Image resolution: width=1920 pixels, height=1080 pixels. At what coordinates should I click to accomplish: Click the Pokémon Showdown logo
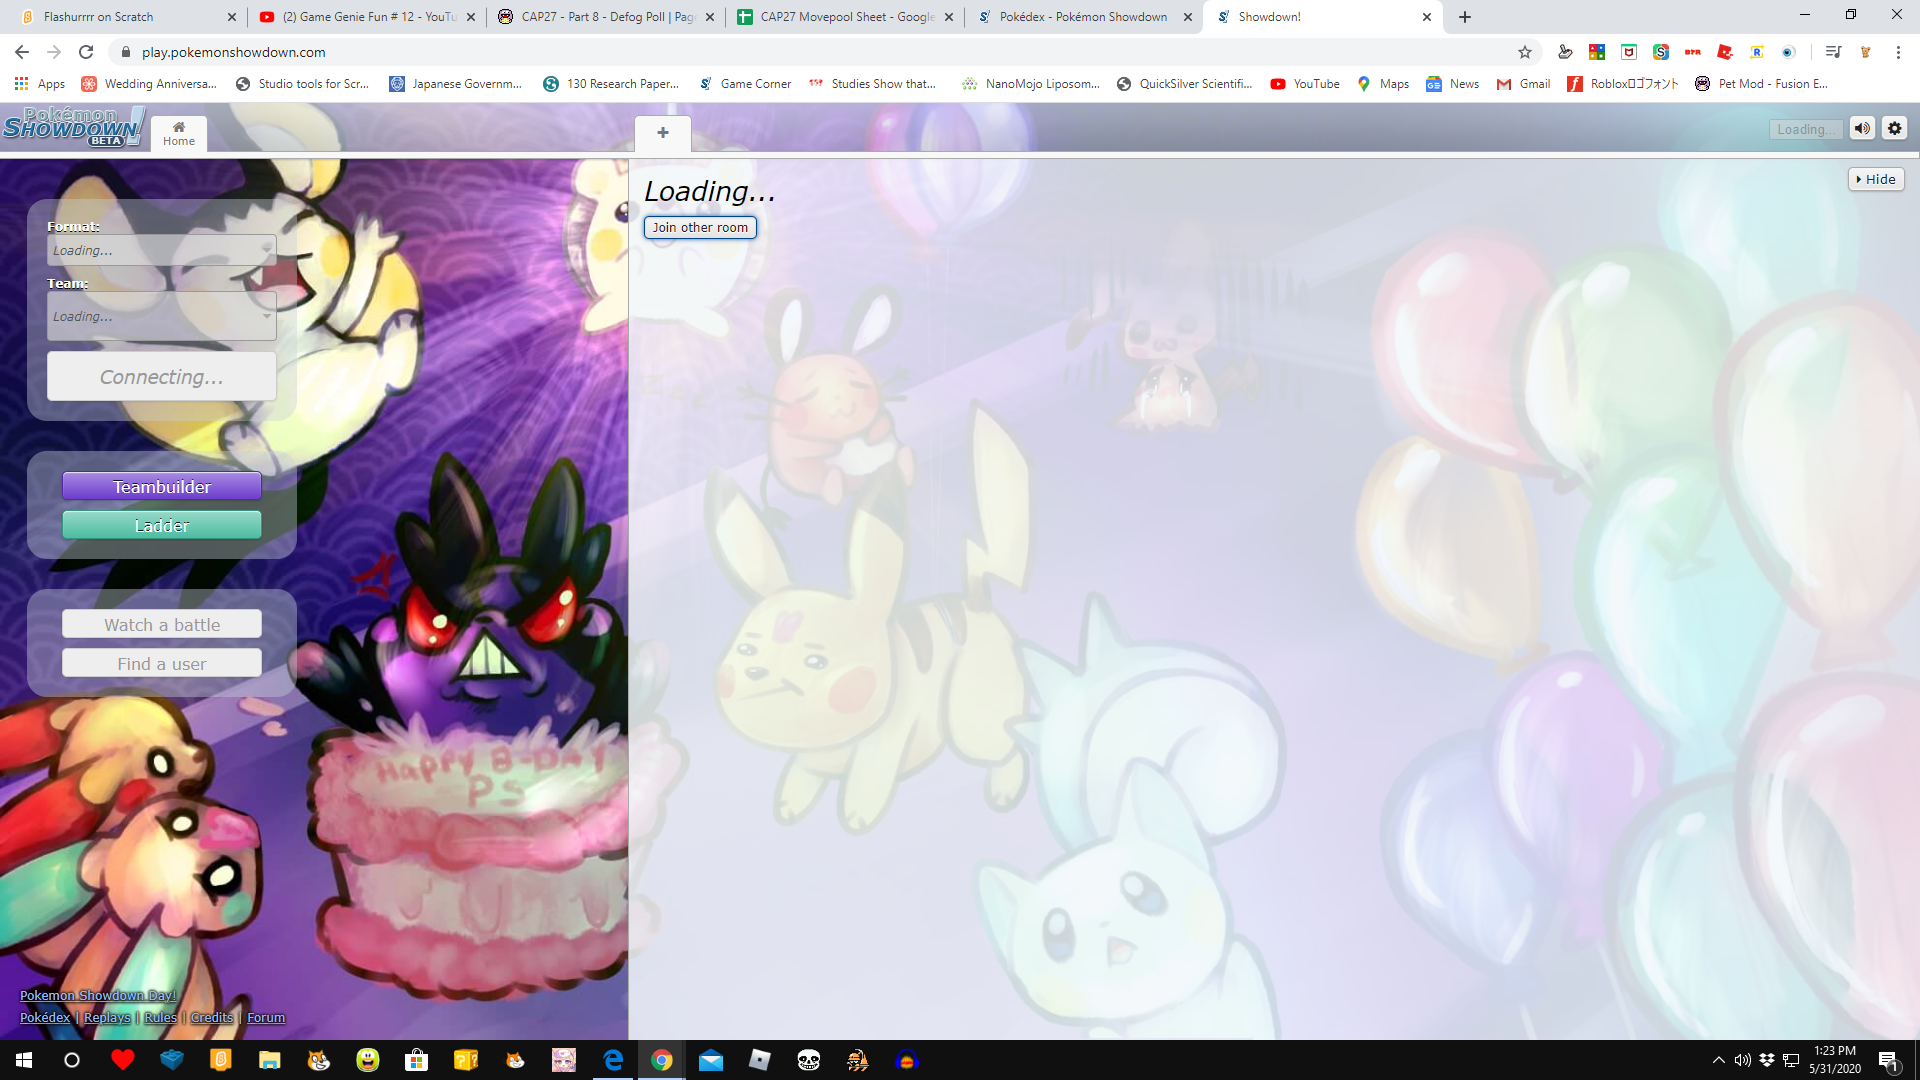pyautogui.click(x=72, y=128)
